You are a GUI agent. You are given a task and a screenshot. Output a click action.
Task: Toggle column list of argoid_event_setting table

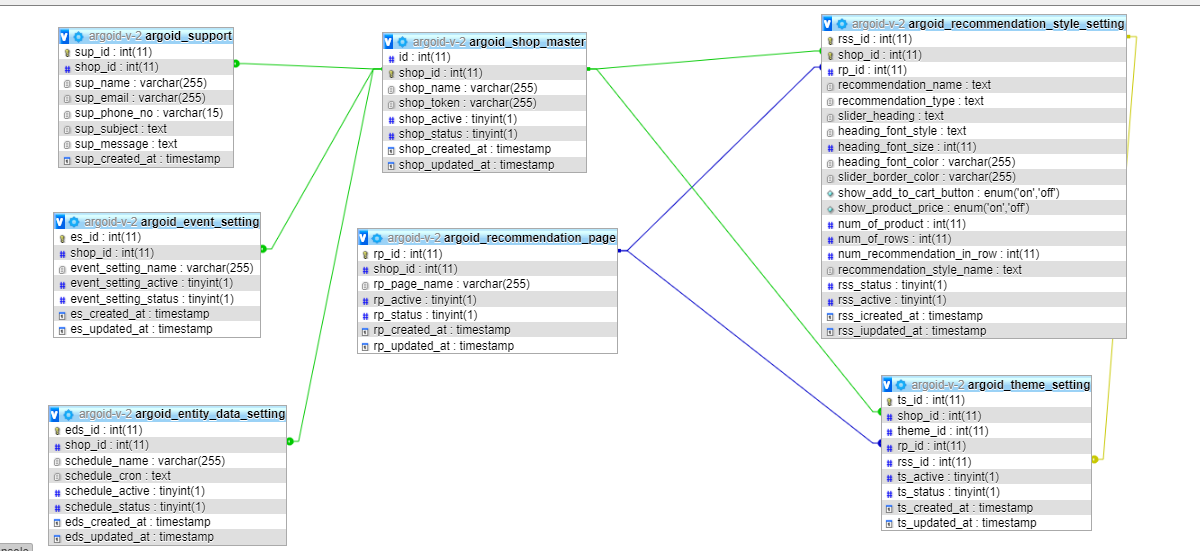click(x=60, y=221)
